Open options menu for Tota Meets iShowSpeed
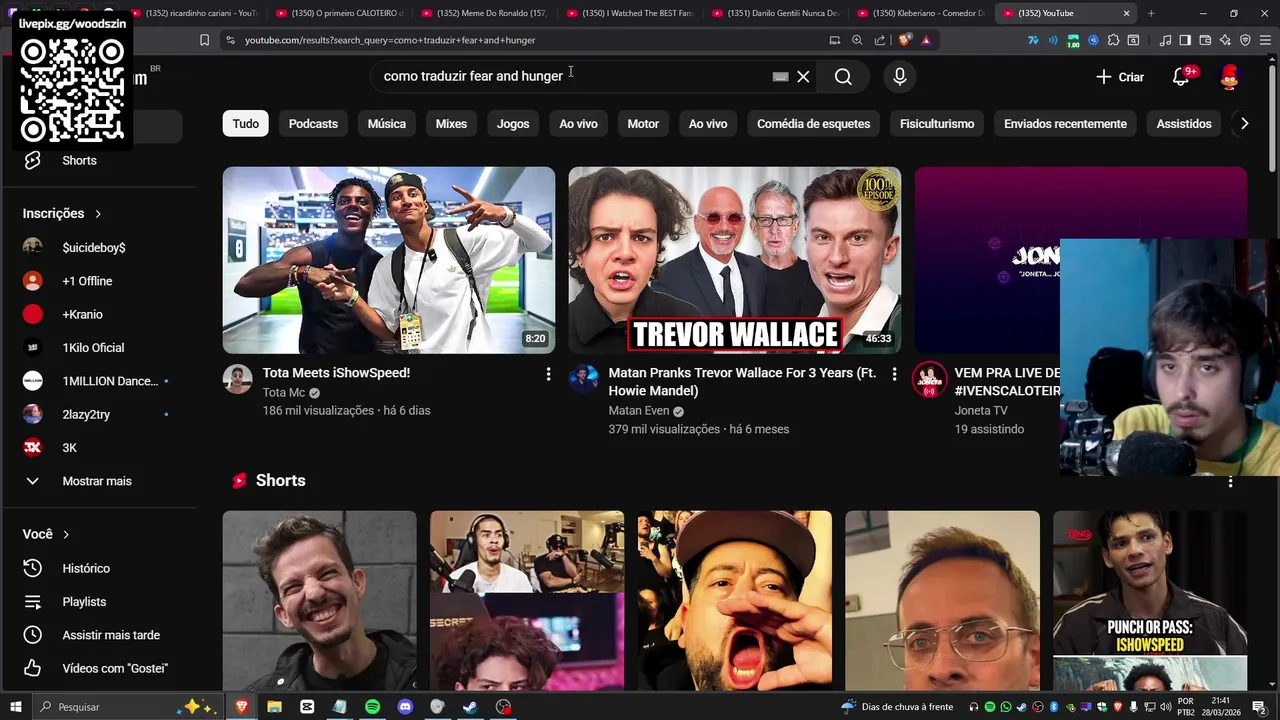The height and width of the screenshot is (720, 1280). pyautogui.click(x=548, y=374)
